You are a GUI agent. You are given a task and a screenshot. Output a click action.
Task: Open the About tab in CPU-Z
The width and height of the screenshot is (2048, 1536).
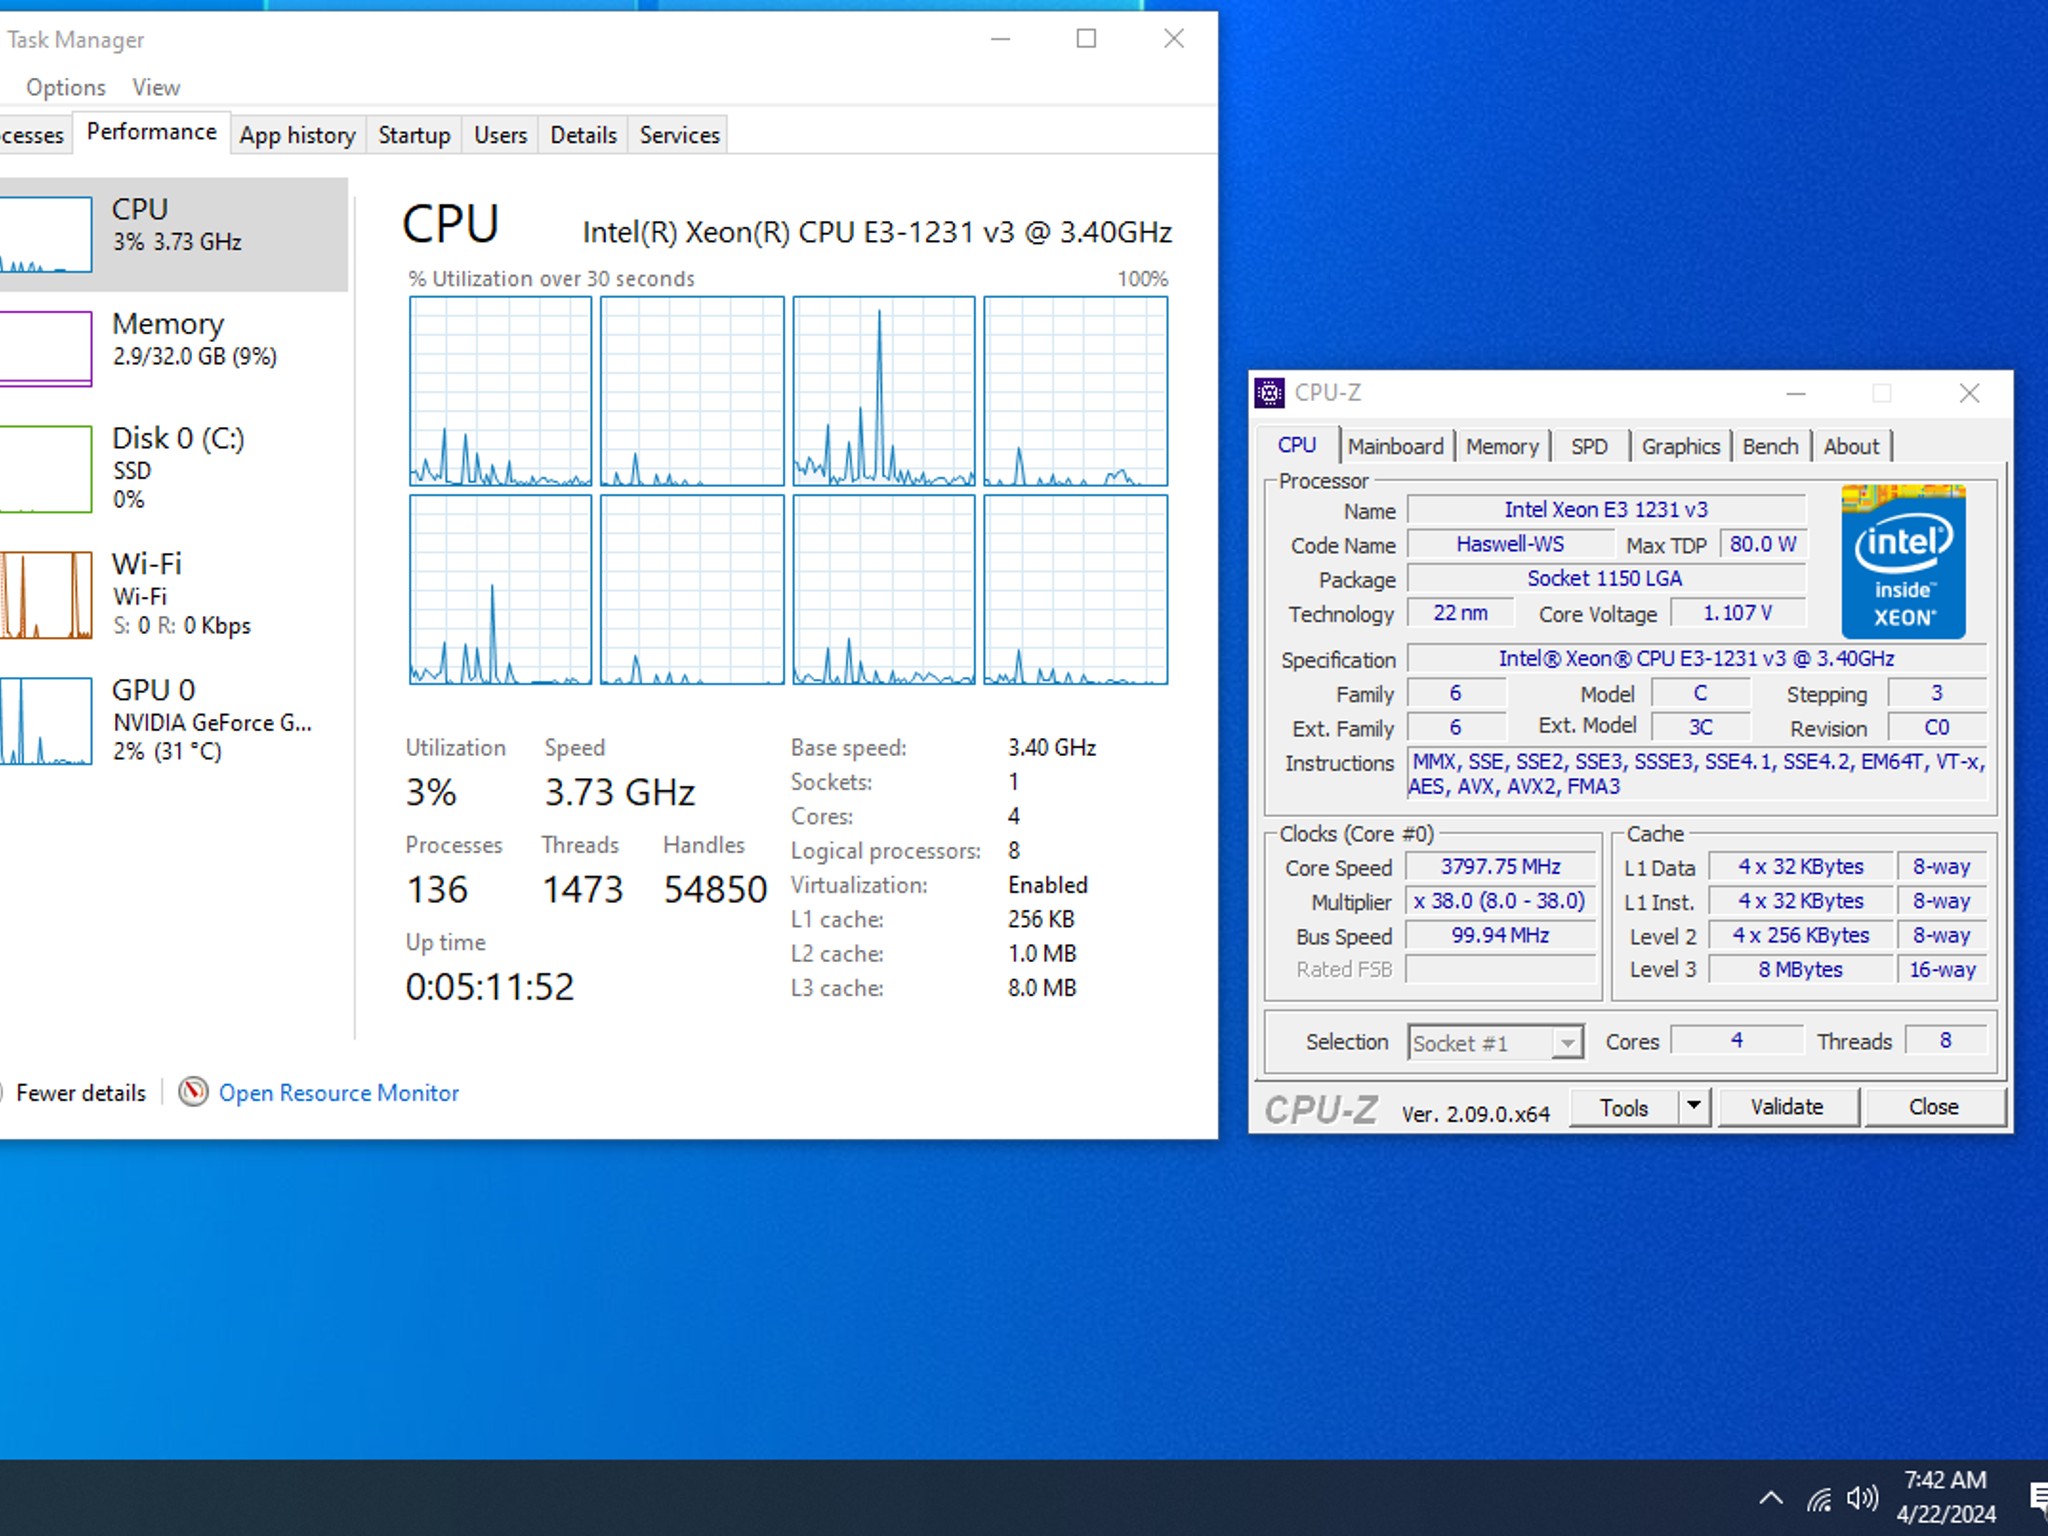[1851, 447]
